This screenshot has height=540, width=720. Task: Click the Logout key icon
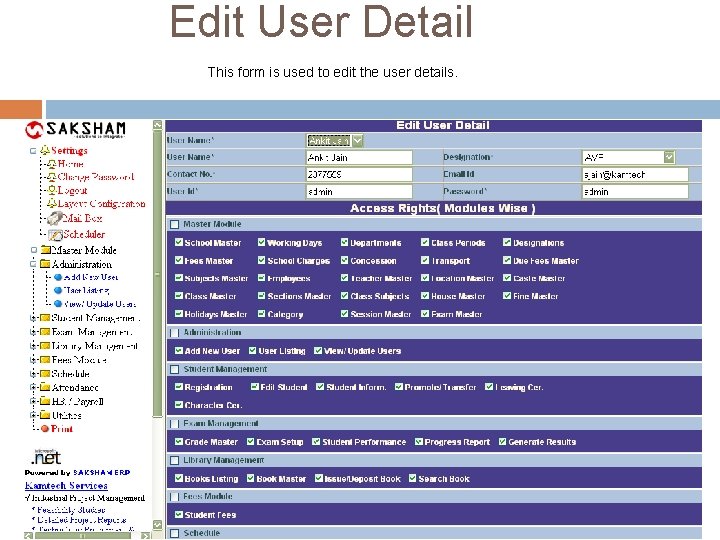pyautogui.click(x=52, y=190)
